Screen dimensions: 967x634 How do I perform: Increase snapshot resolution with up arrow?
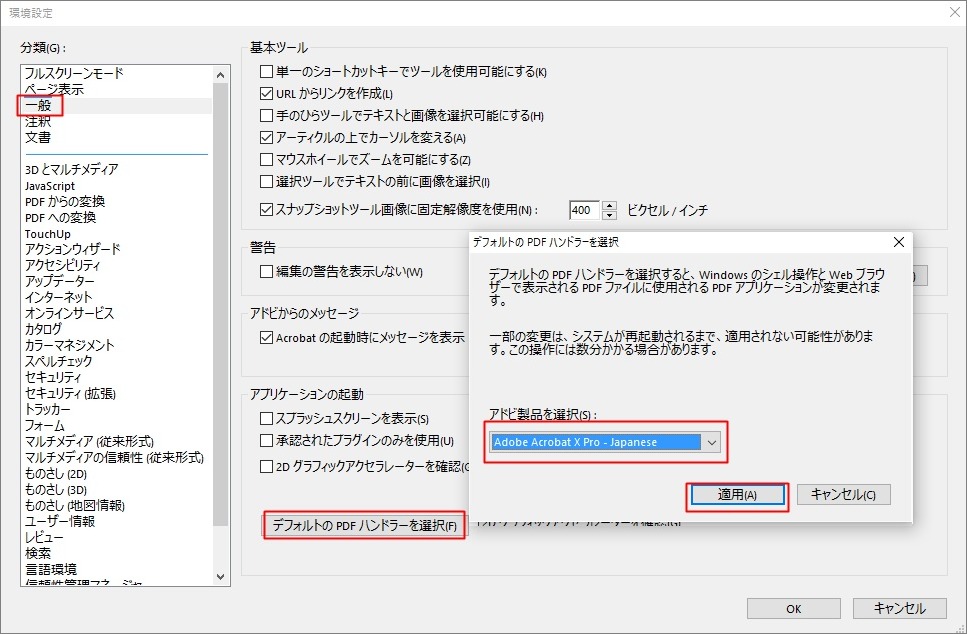(x=609, y=205)
